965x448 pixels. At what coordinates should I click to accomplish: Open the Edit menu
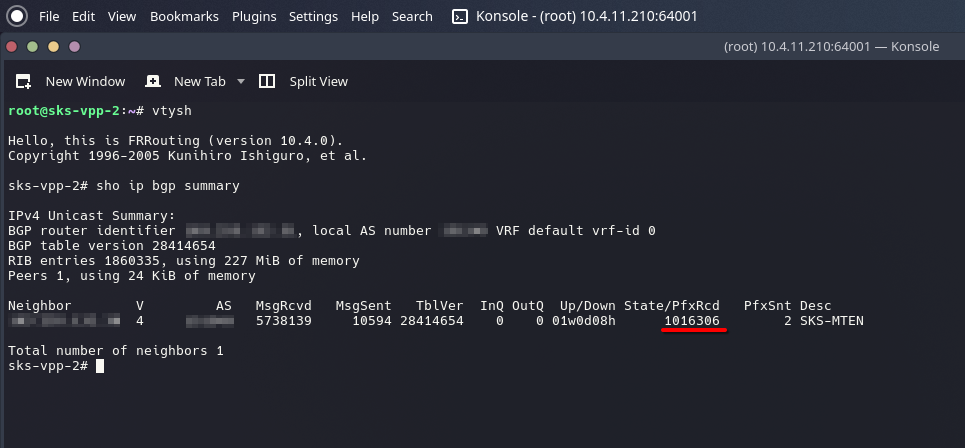(83, 17)
